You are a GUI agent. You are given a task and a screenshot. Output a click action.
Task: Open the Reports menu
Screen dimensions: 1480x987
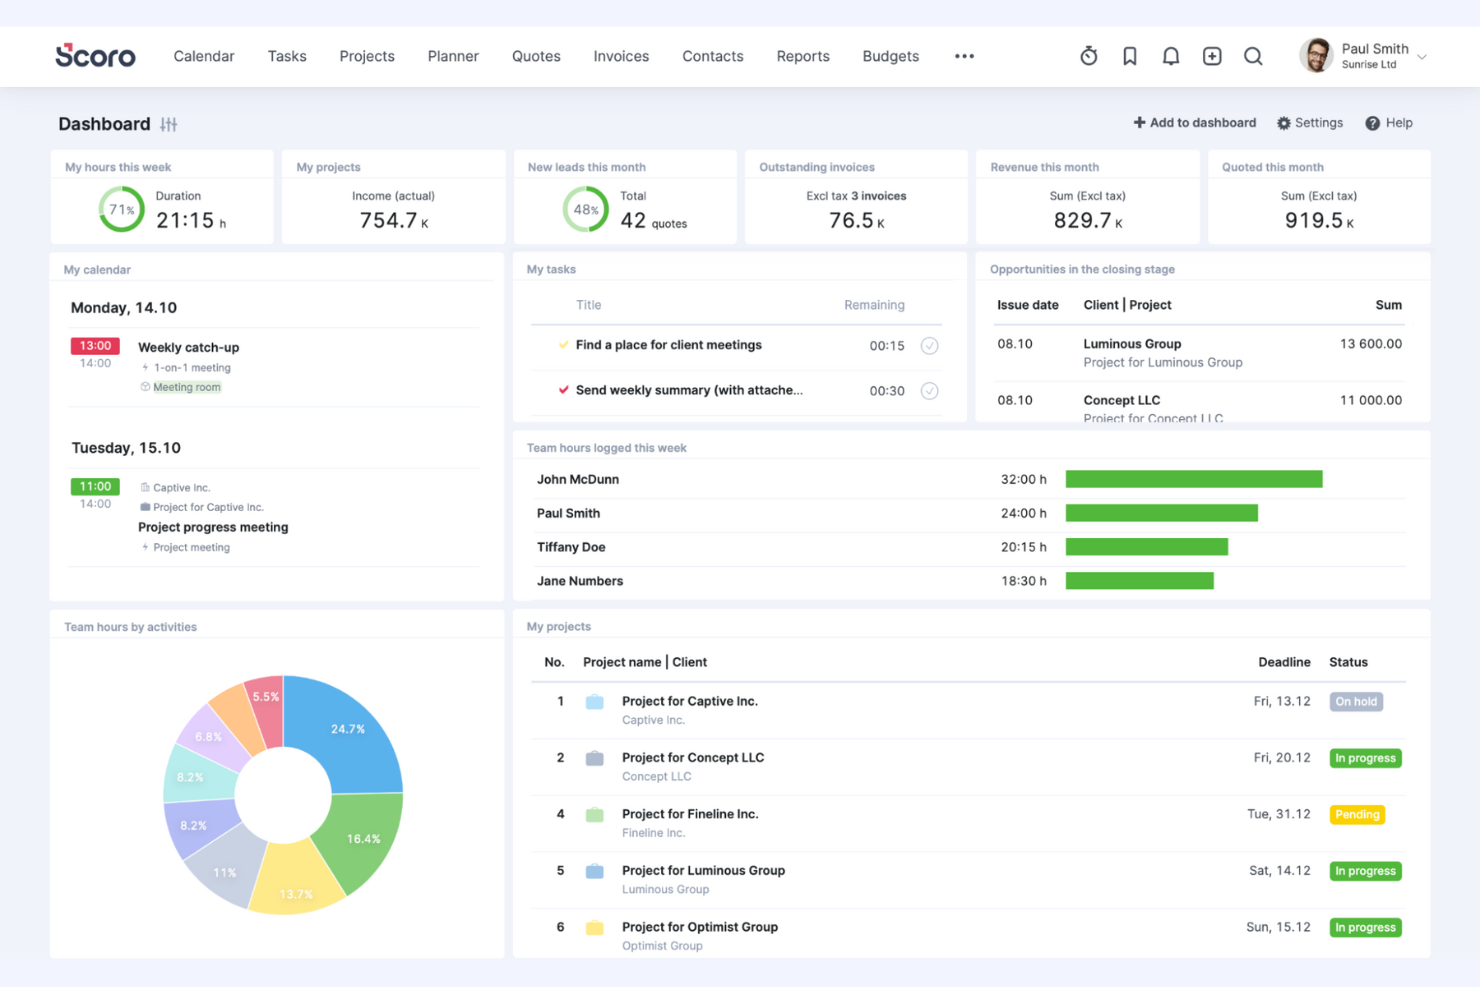coord(803,56)
